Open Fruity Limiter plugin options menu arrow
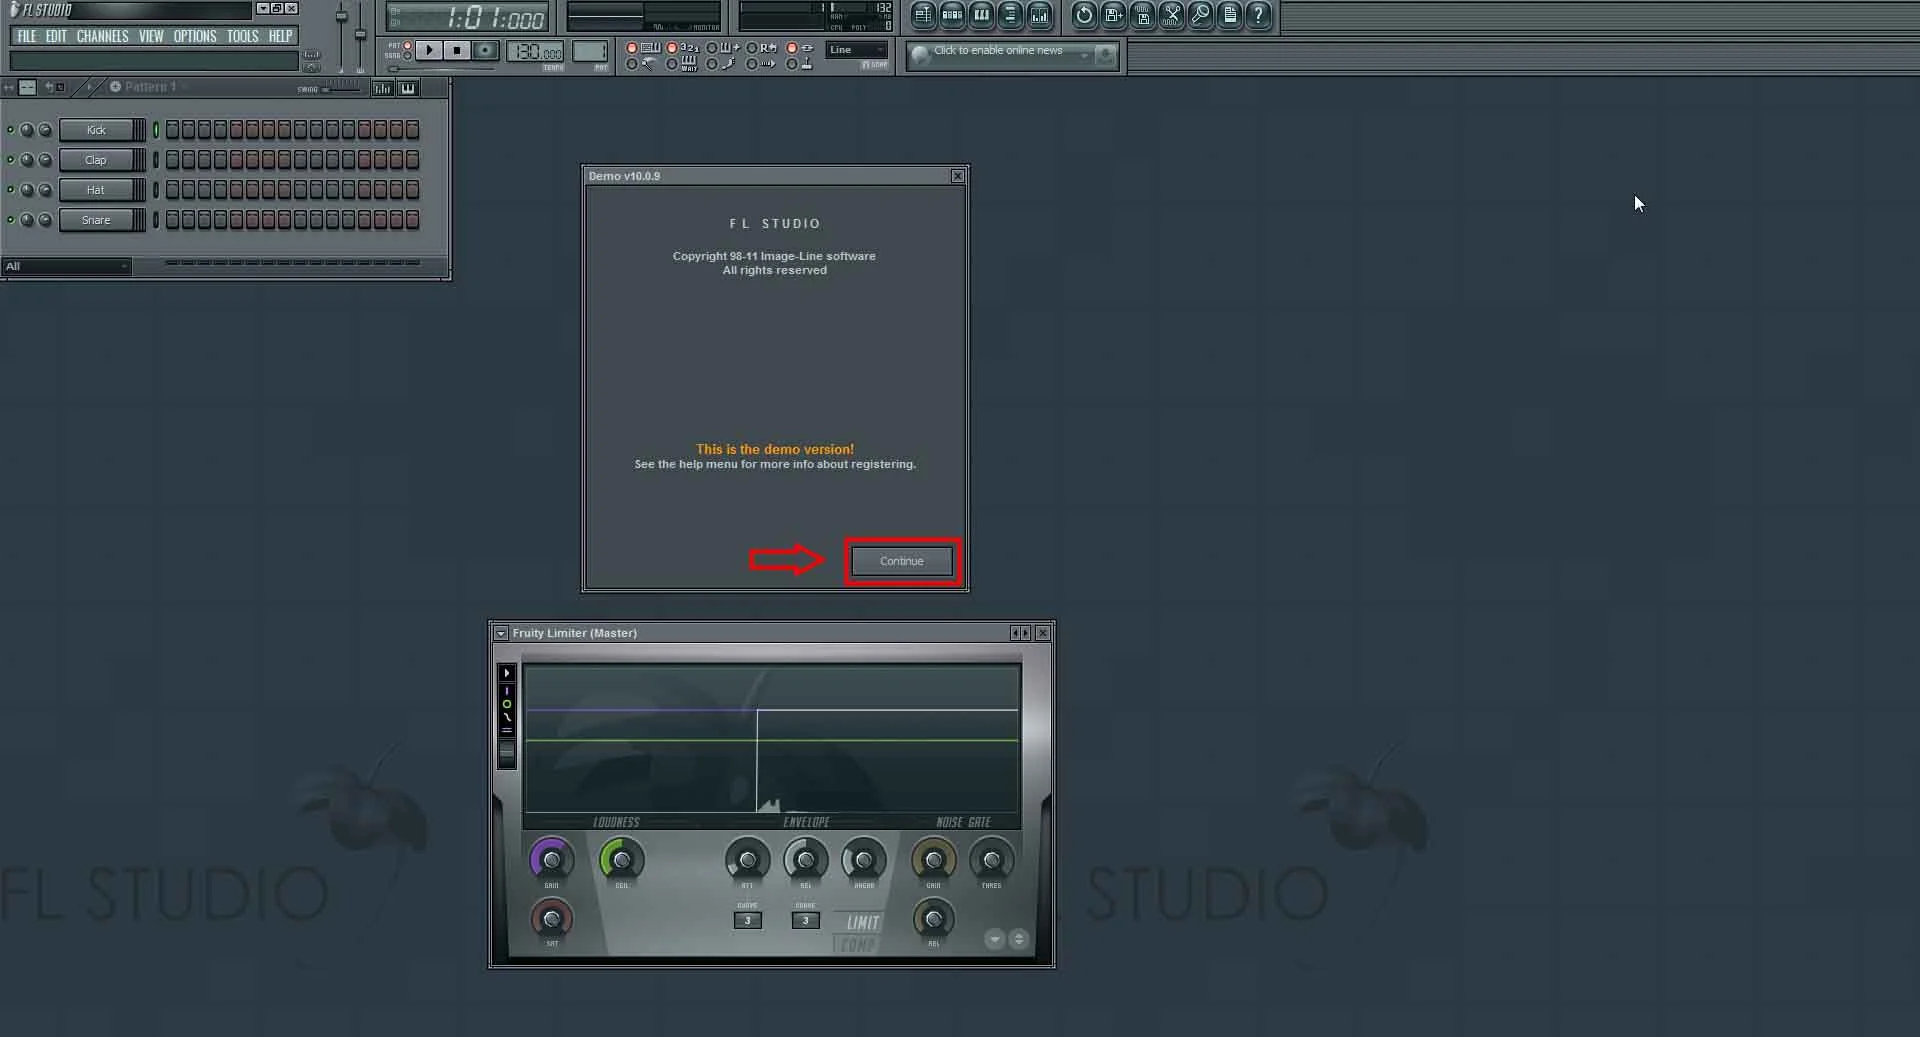 click(x=501, y=633)
